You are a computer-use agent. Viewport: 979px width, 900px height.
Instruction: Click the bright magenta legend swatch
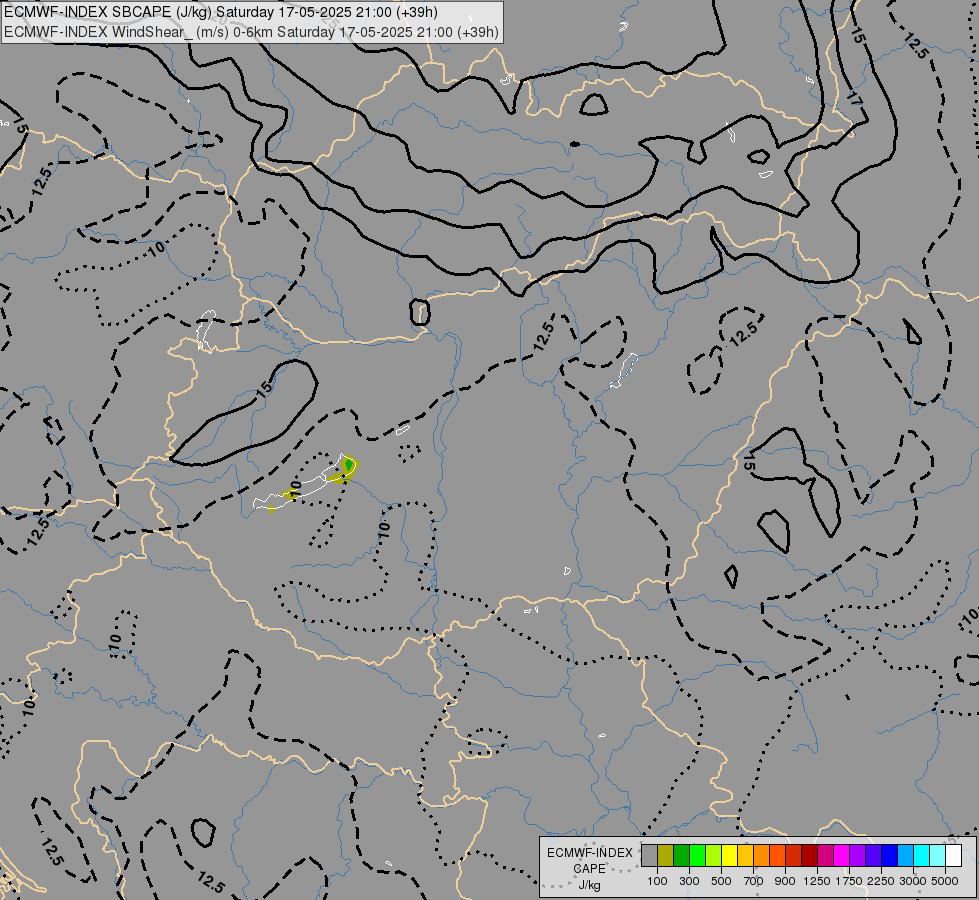pos(842,856)
